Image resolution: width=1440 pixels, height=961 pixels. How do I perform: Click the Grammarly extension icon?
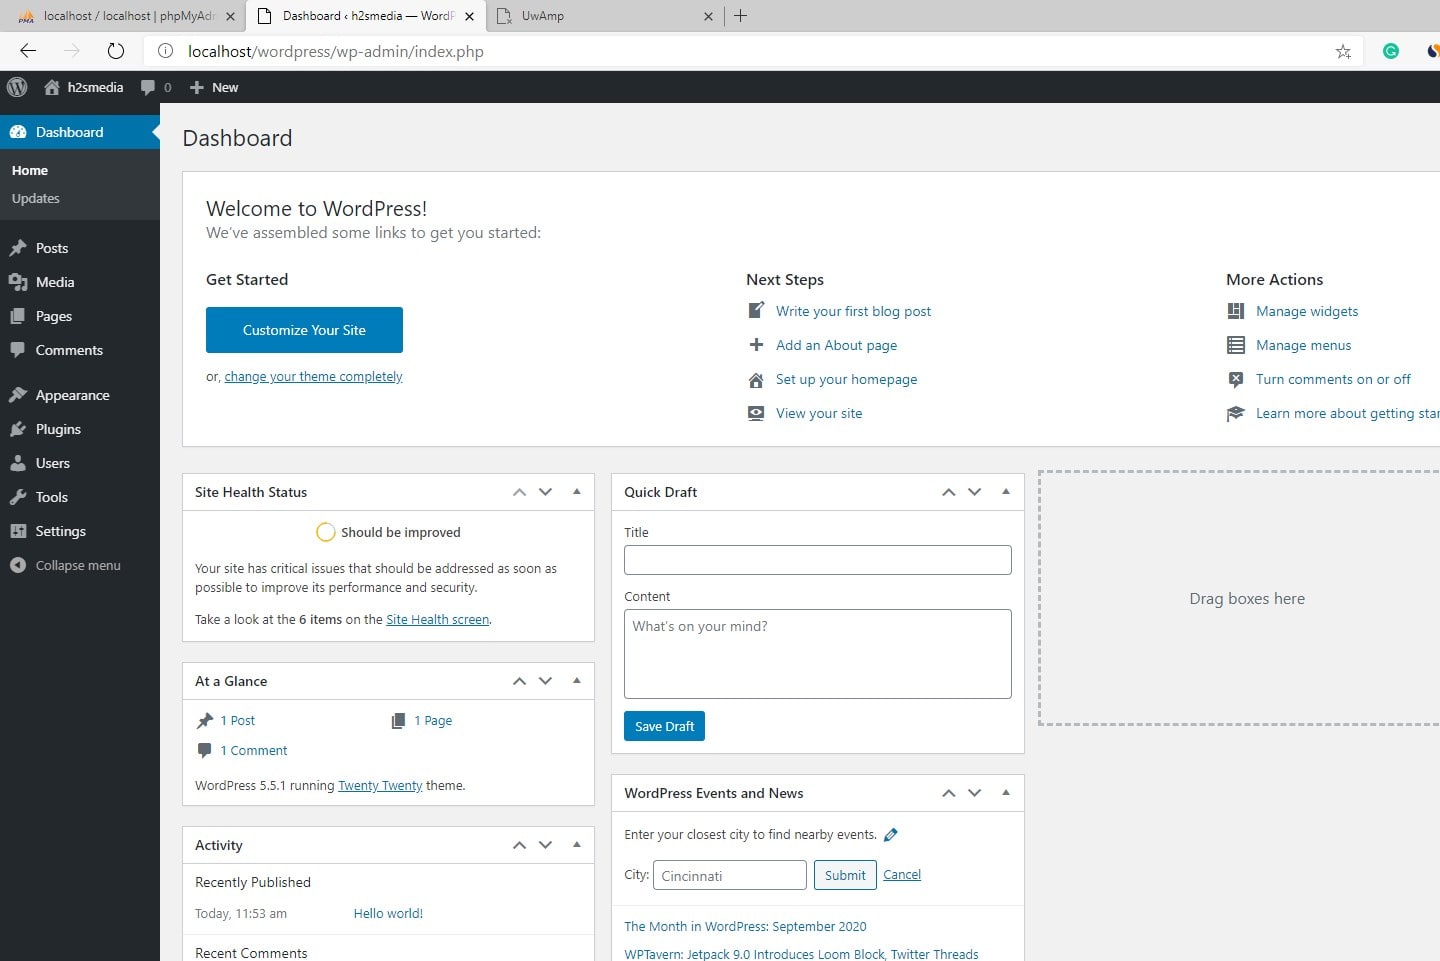(1391, 51)
